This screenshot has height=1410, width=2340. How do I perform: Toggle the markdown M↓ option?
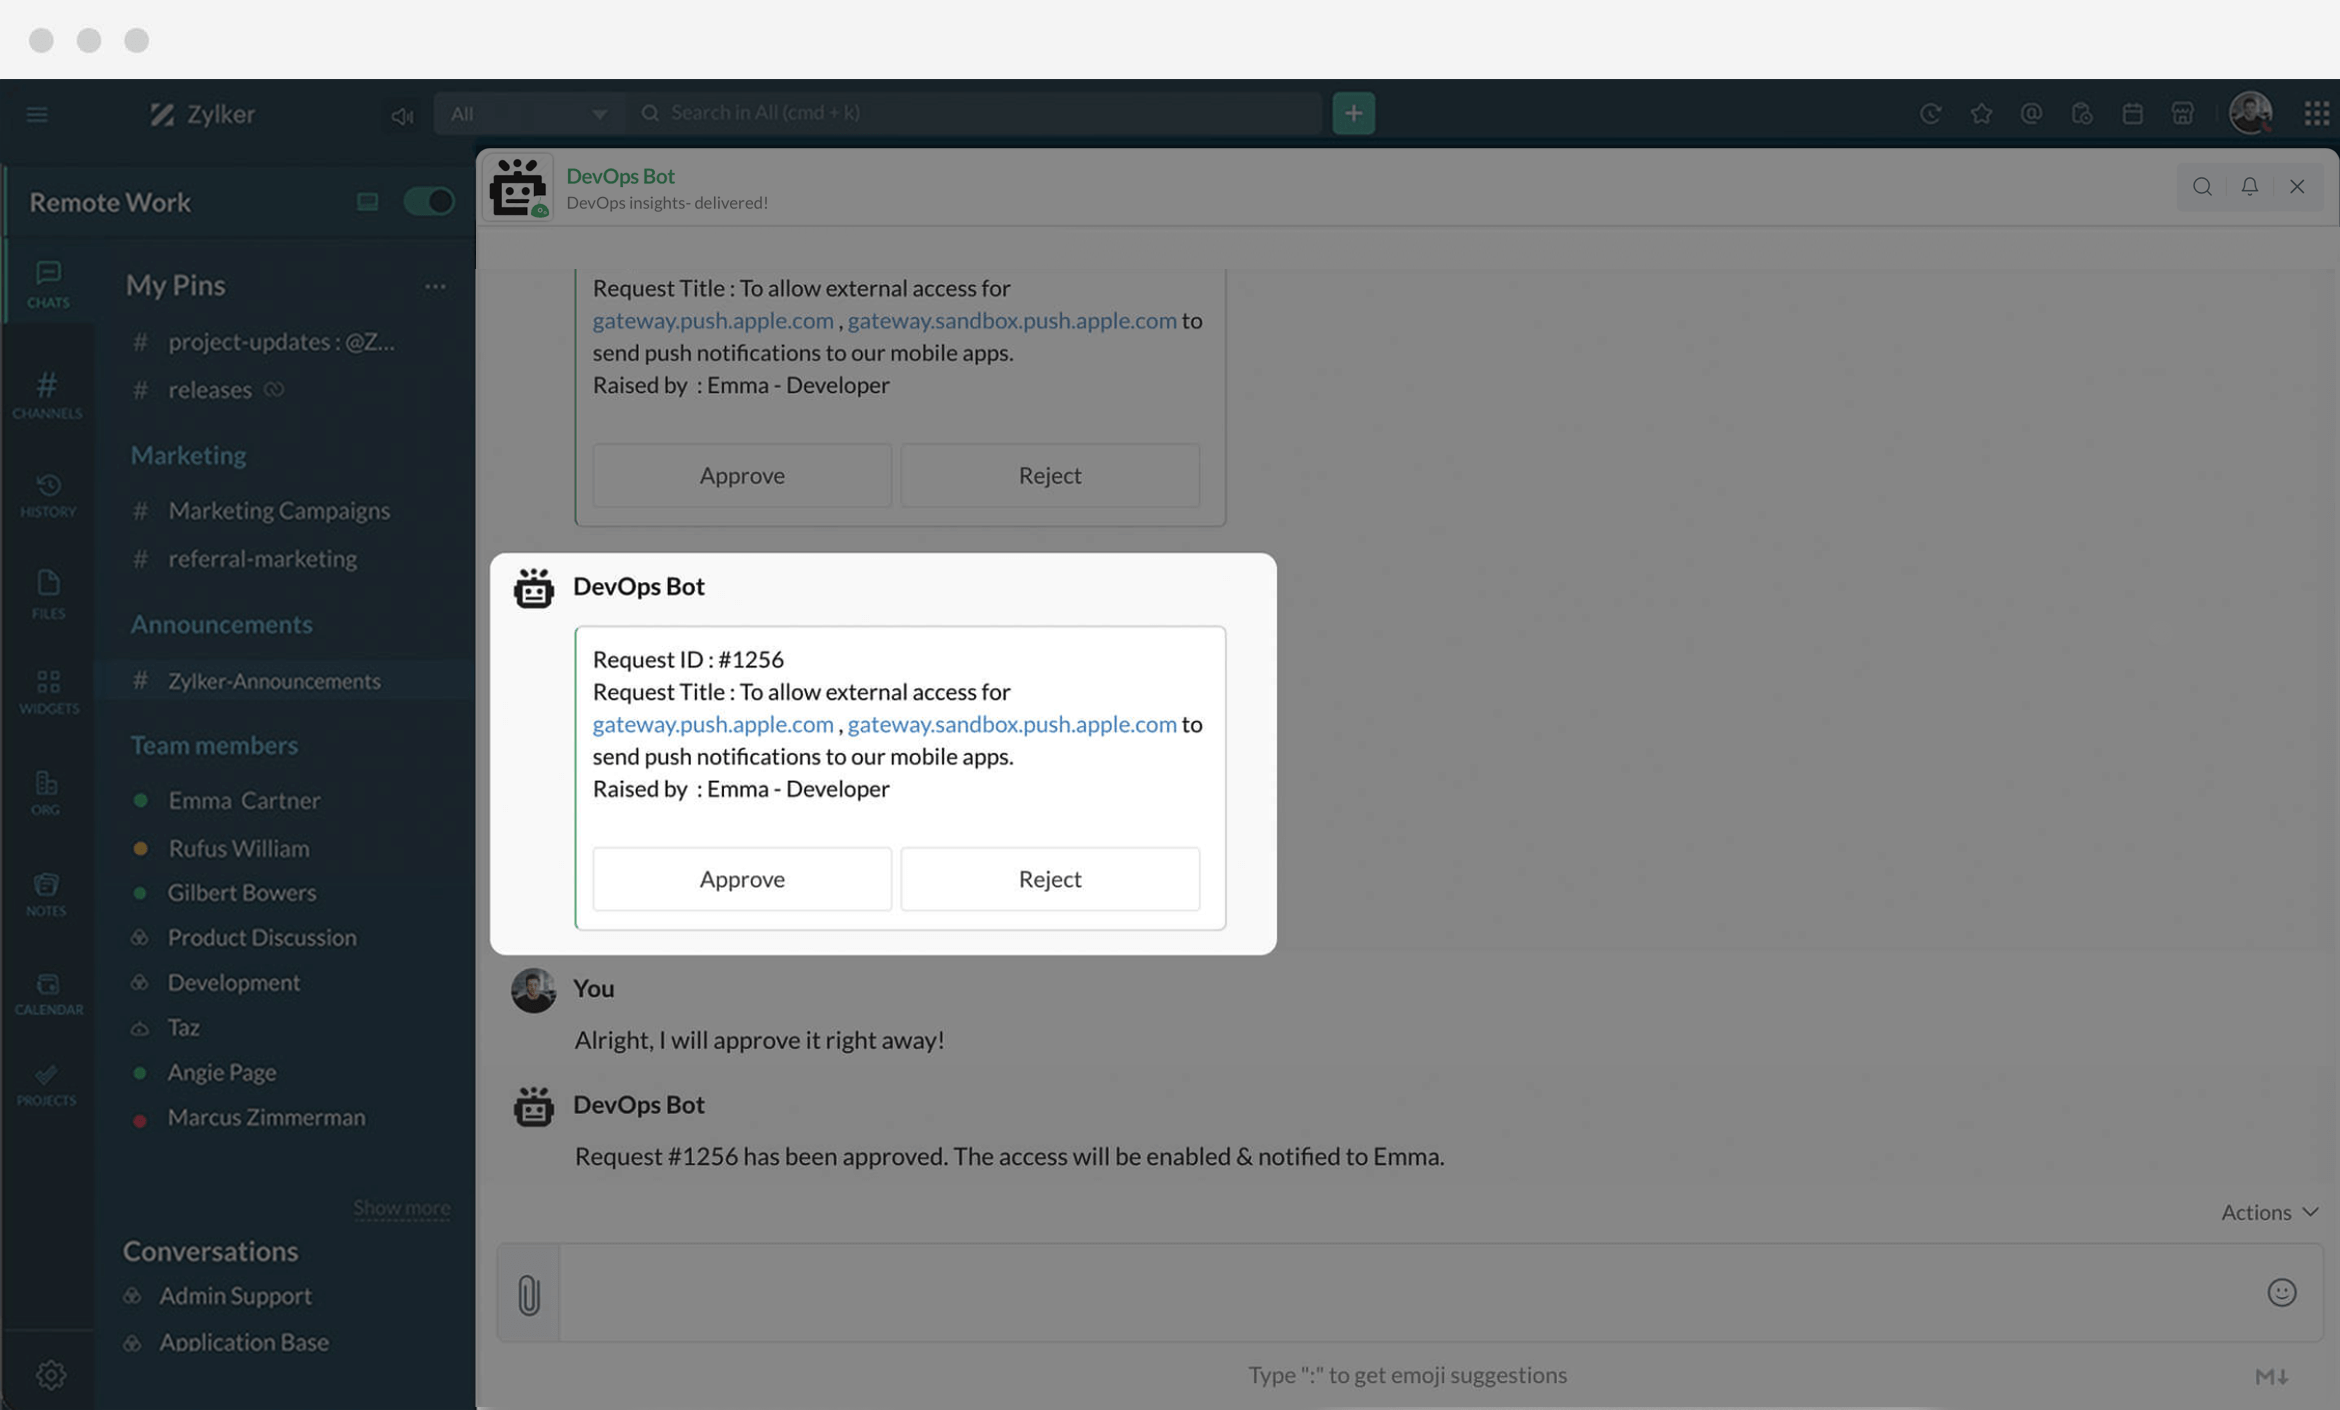point(2271,1376)
